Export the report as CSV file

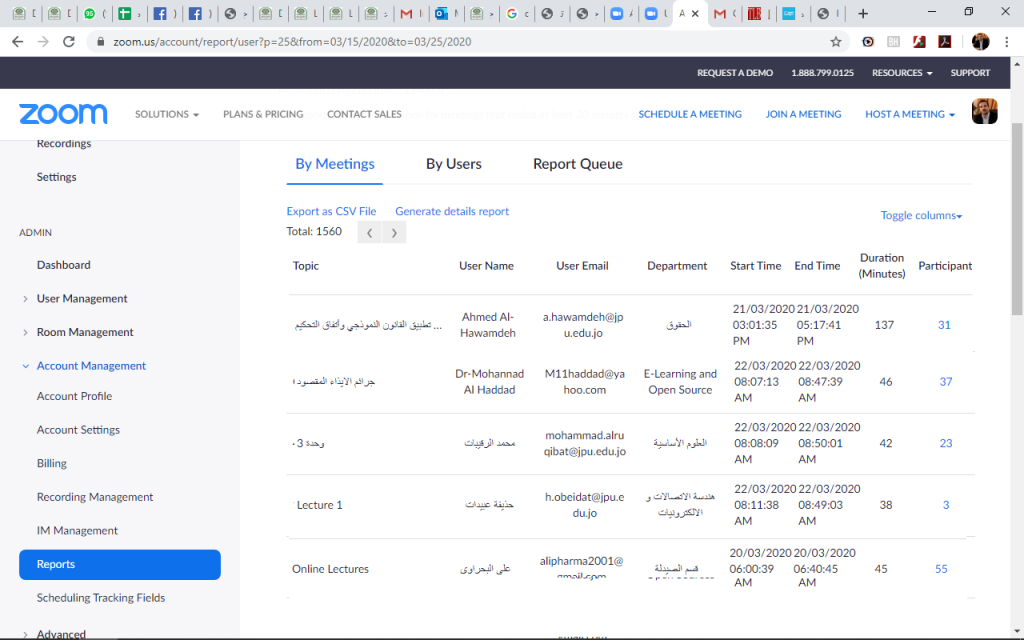click(x=331, y=212)
